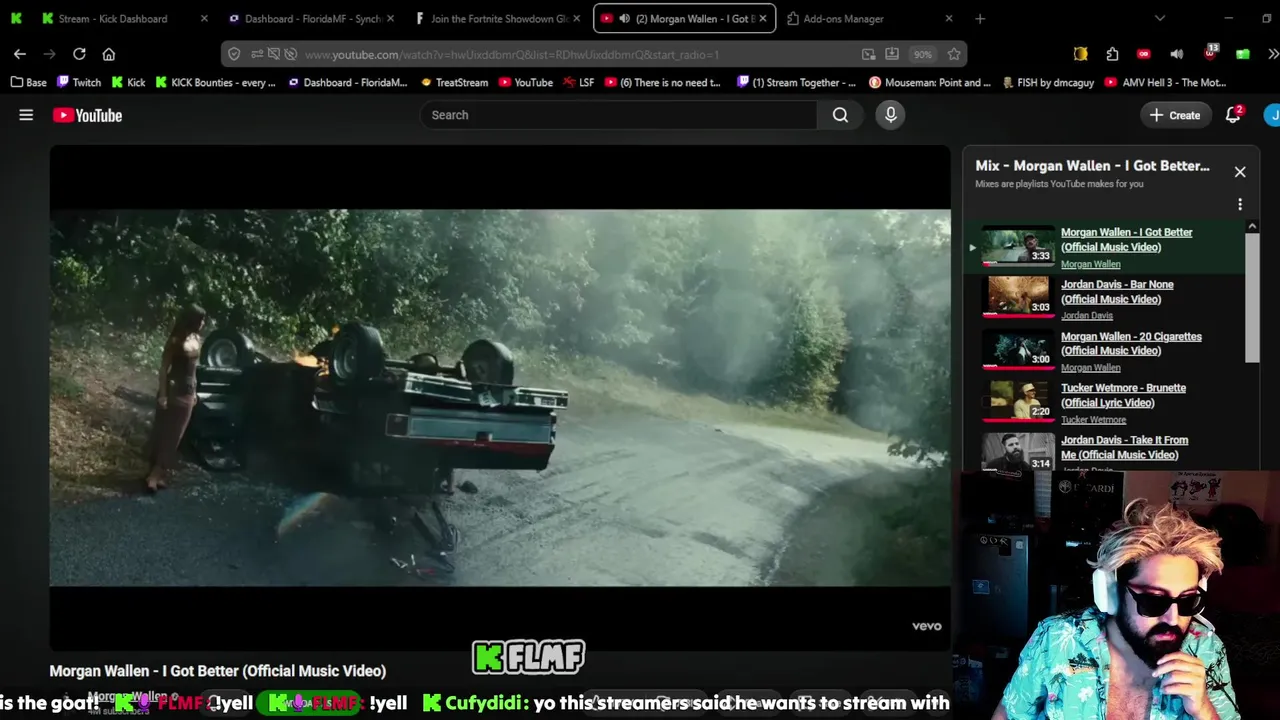Image resolution: width=1280 pixels, height=720 pixels.
Task: Open the shield tracking protection icon
Action: pyautogui.click(x=234, y=54)
